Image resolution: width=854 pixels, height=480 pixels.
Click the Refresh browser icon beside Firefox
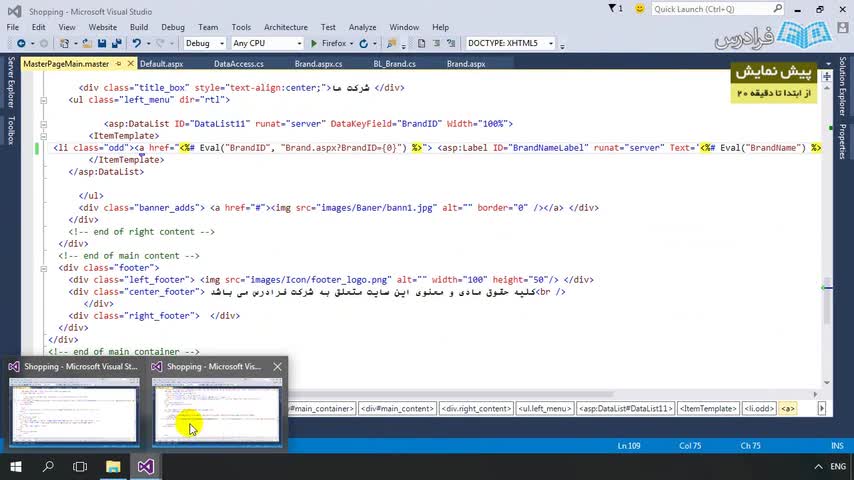(x=364, y=43)
